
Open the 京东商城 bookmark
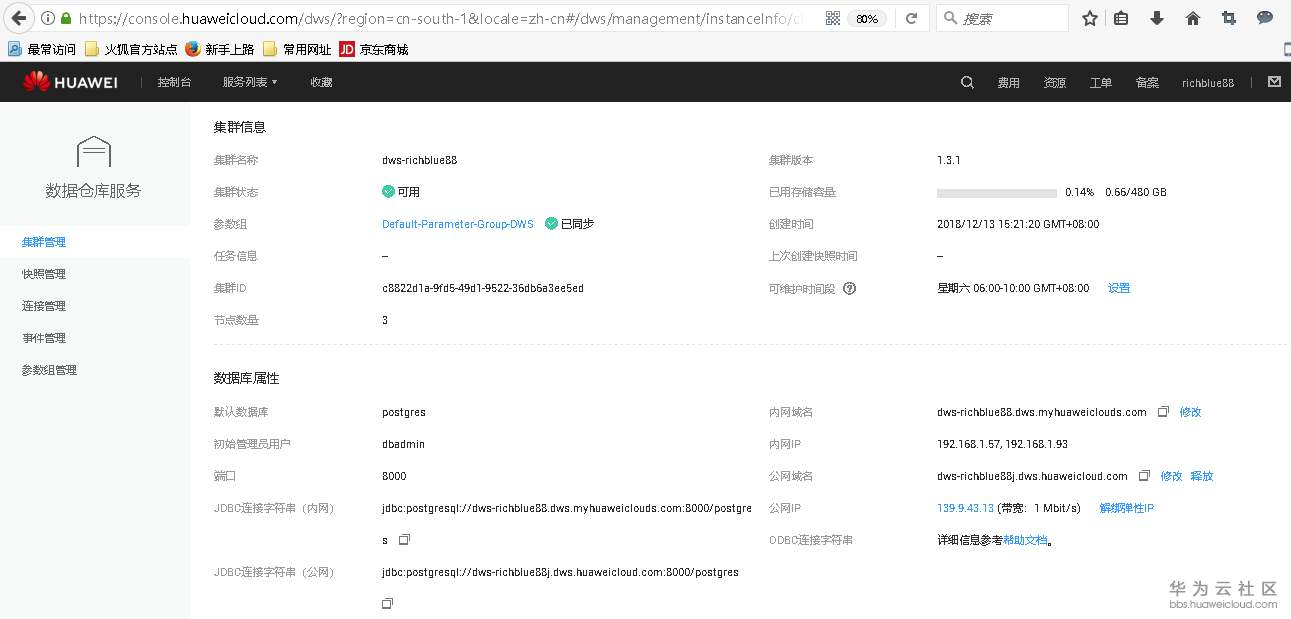click(x=383, y=47)
